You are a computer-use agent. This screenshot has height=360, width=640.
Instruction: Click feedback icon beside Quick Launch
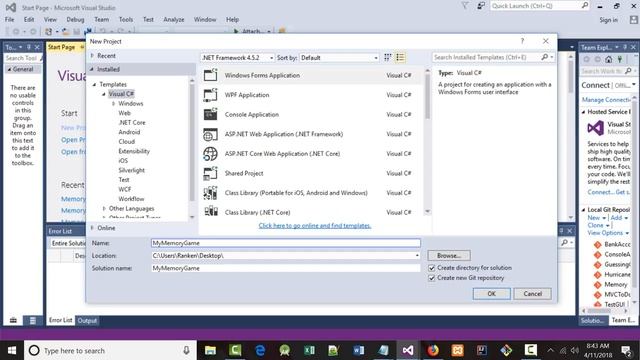(481, 6)
